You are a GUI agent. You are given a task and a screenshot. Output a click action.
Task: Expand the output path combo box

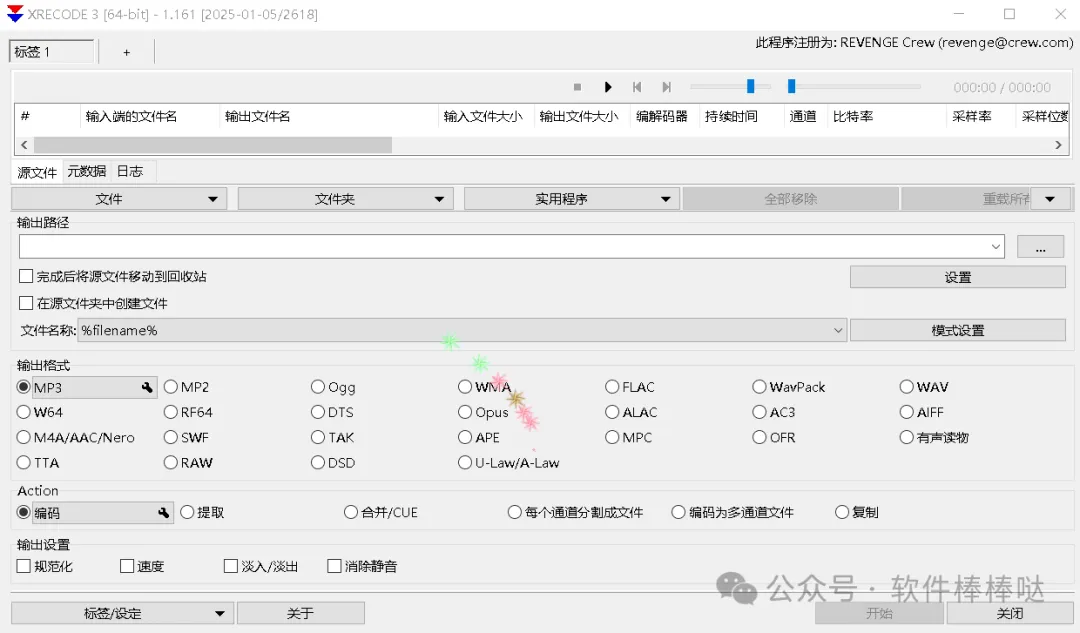(996, 247)
